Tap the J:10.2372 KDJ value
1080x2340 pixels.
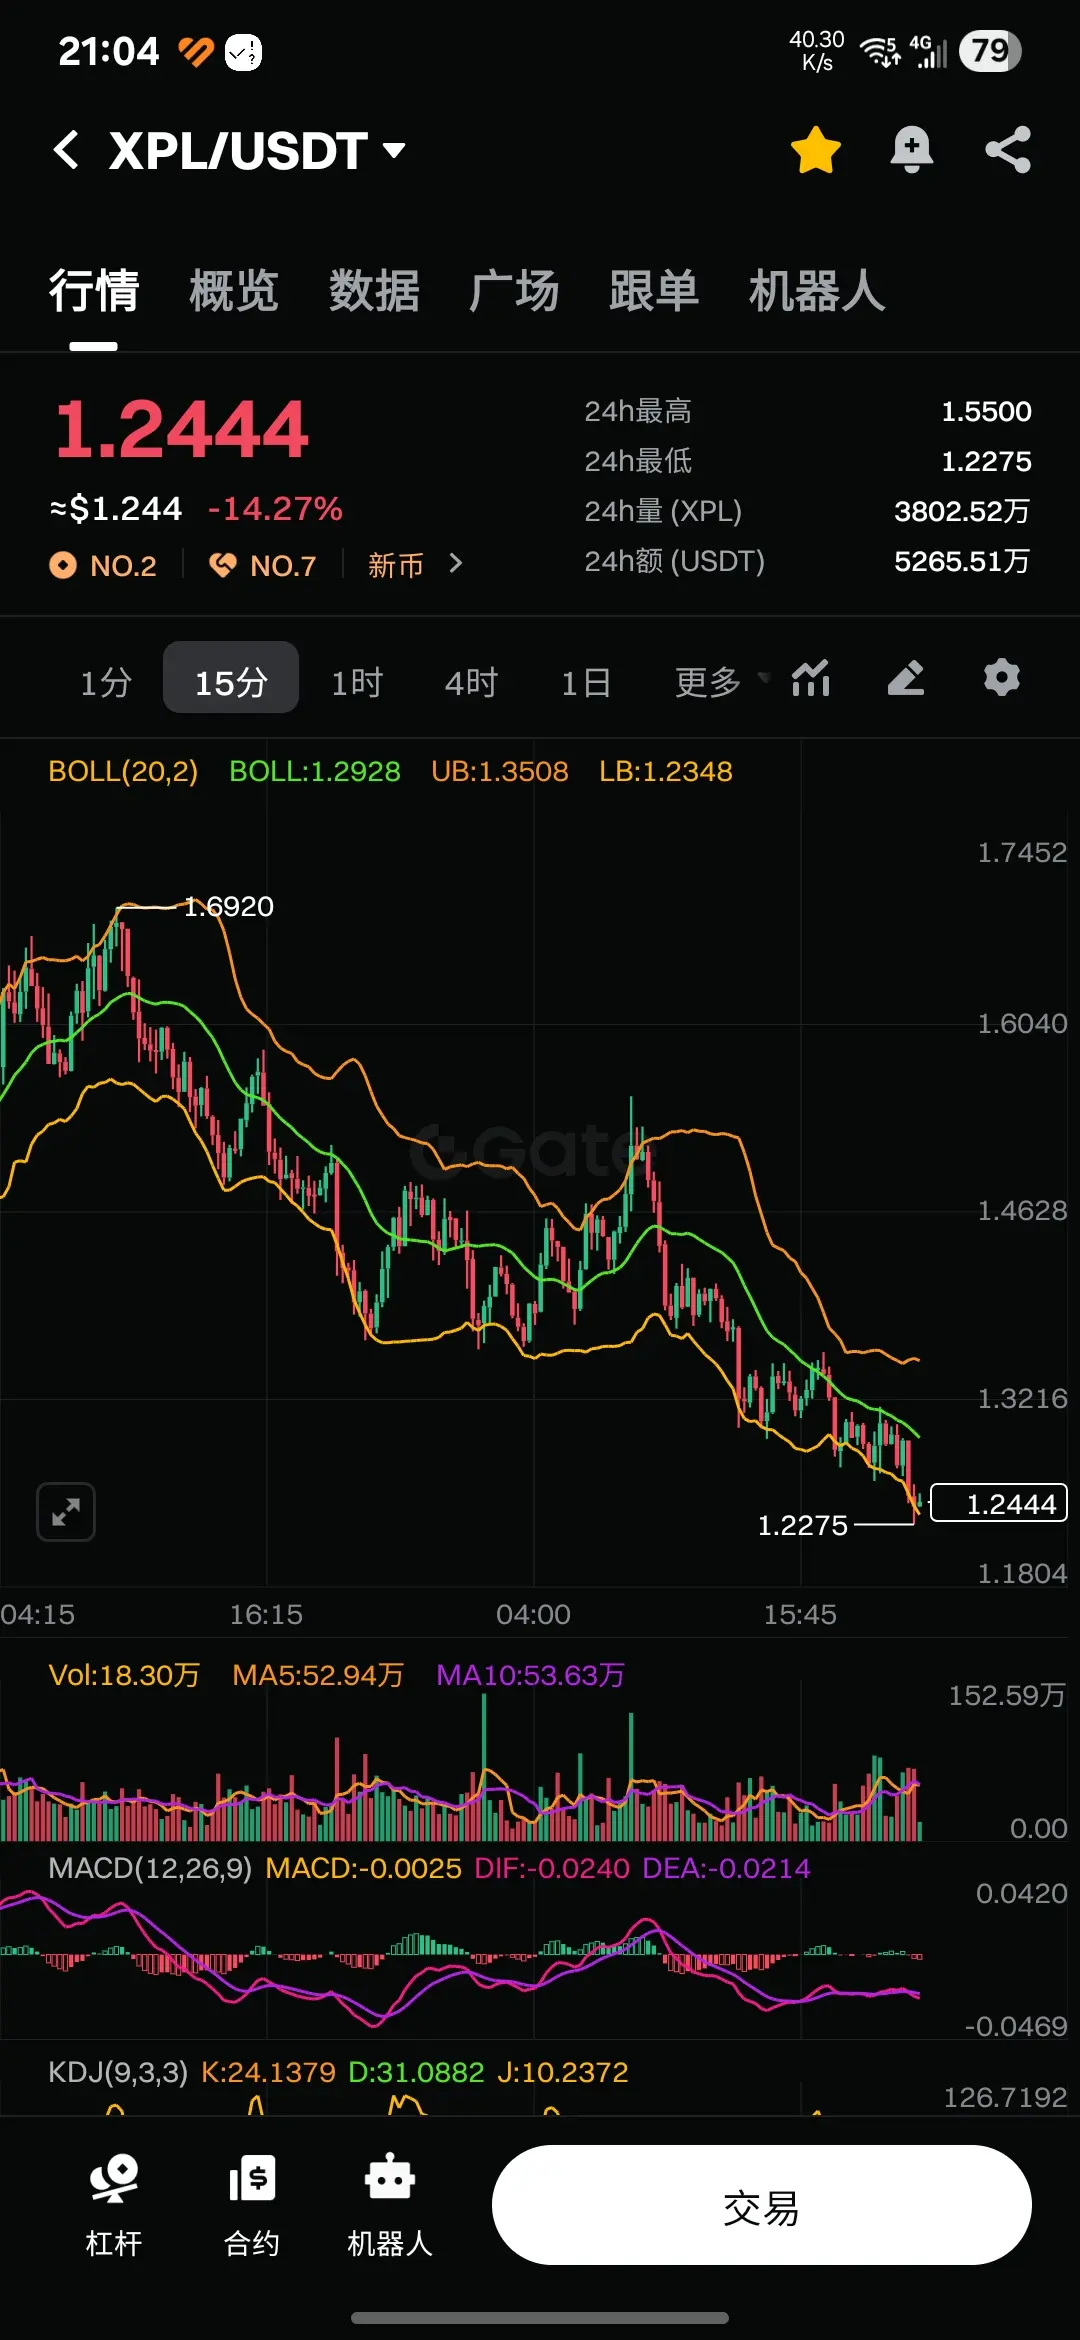point(562,2072)
